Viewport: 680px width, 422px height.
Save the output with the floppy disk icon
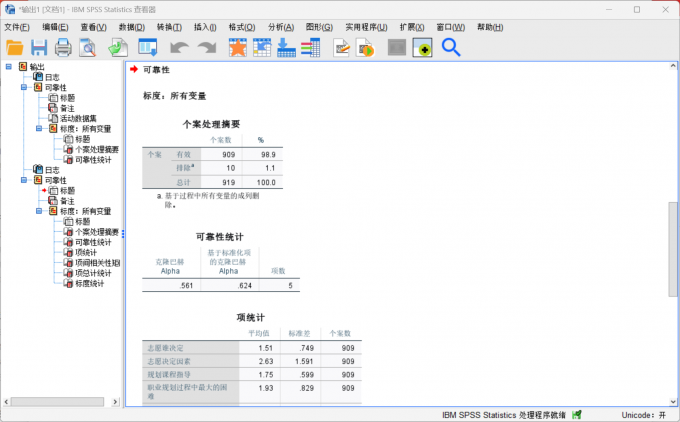click(x=39, y=47)
